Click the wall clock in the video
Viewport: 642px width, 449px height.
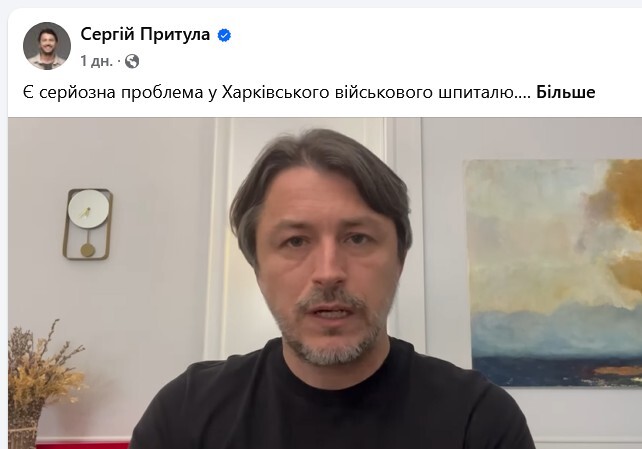[x=88, y=224]
